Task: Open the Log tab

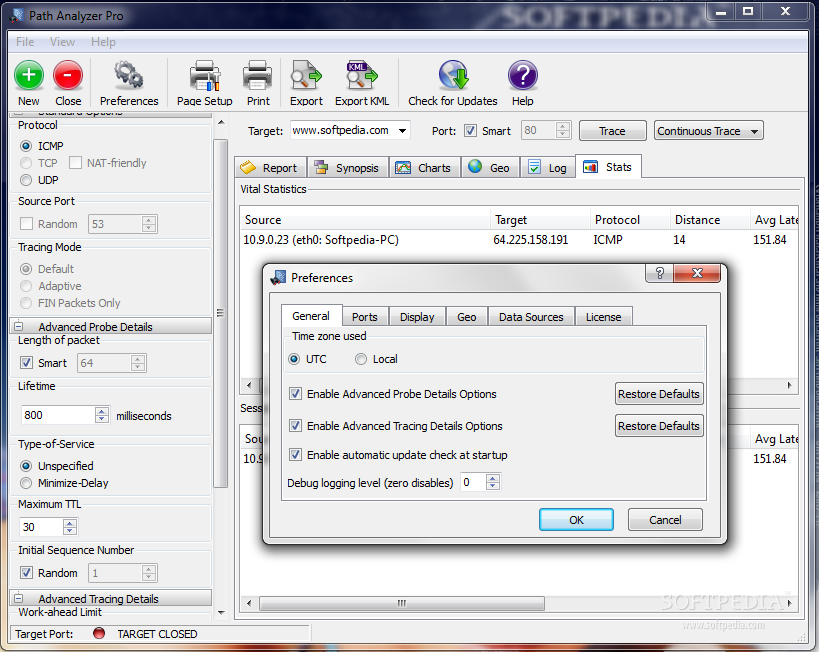Action: pos(547,168)
